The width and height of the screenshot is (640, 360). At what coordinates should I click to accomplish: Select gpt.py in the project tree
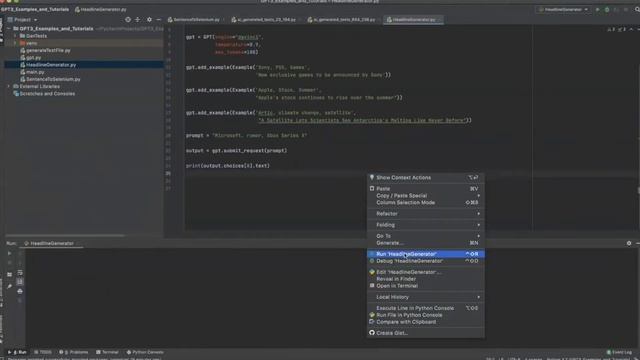click(31, 58)
